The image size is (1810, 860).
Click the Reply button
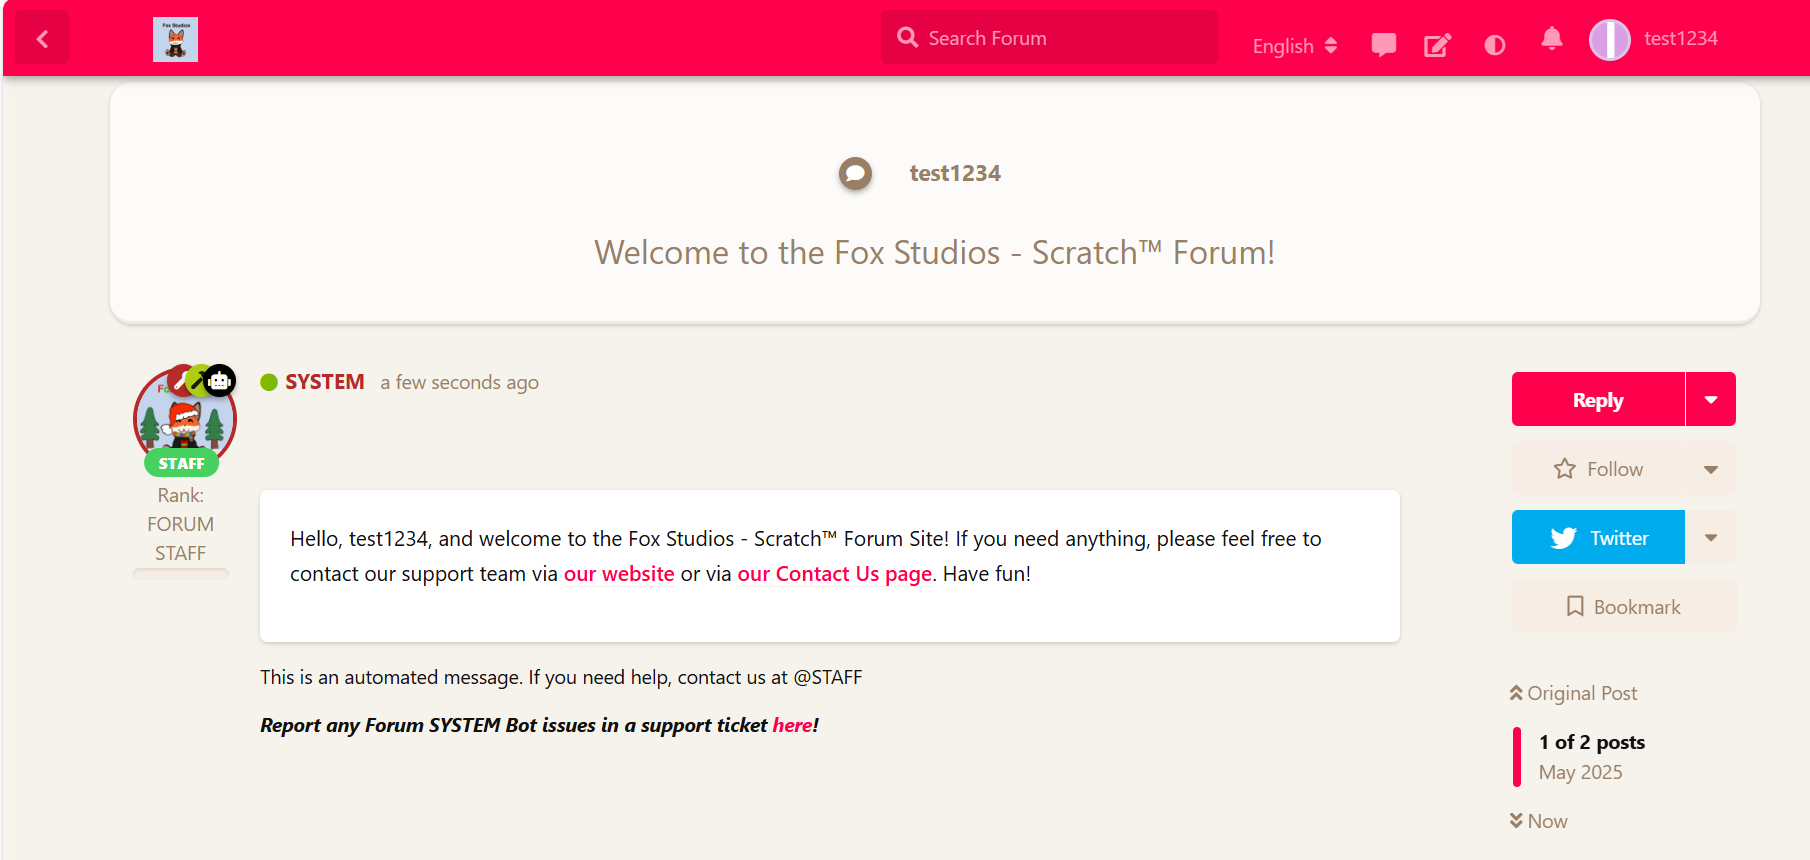click(1598, 399)
